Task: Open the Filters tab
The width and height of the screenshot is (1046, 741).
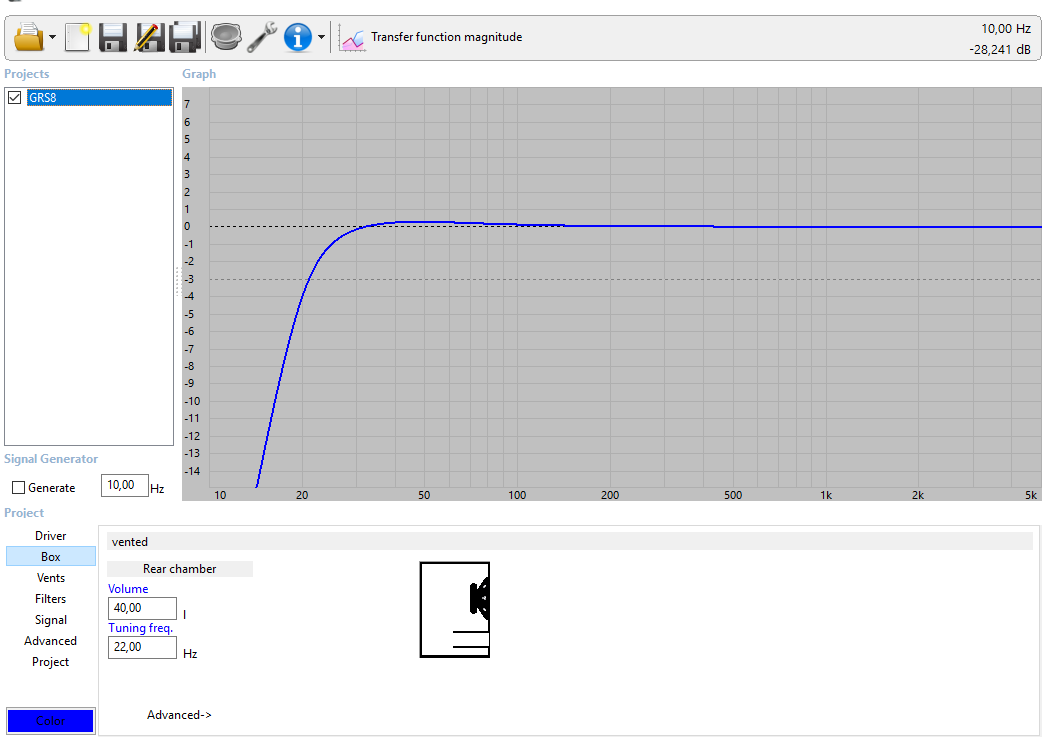Action: point(51,599)
